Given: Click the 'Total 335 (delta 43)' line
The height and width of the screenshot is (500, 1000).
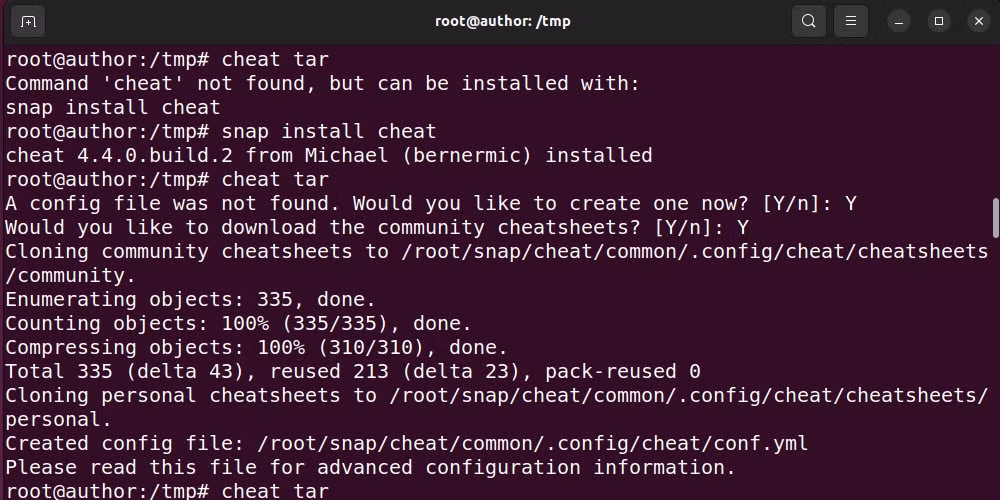Looking at the screenshot, I should coord(353,372).
